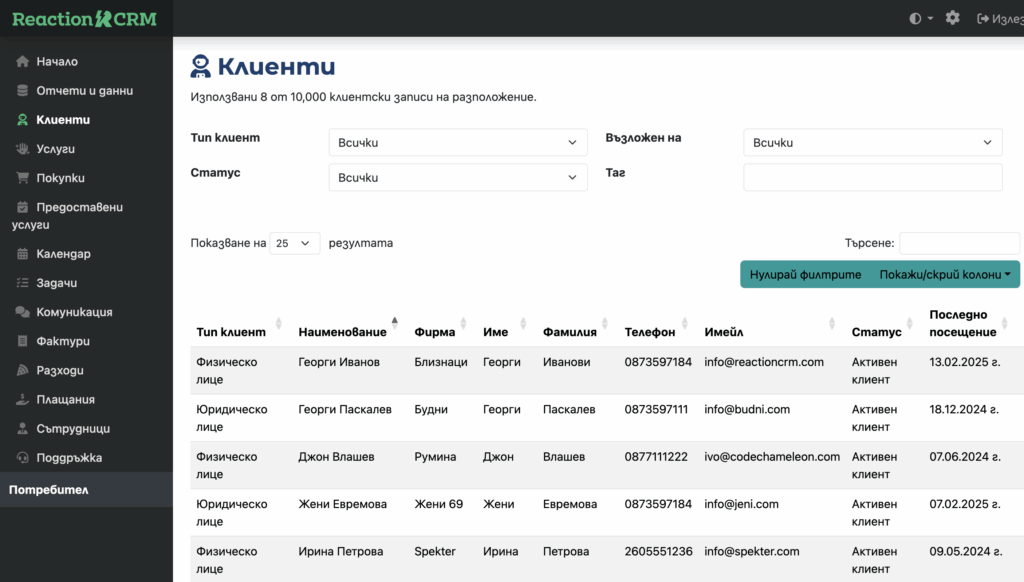
Task: Change results per page dropdown showing 25
Action: (295, 243)
